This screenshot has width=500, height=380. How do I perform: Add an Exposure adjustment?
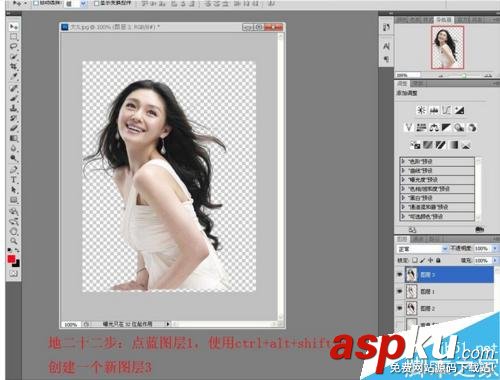[459, 110]
